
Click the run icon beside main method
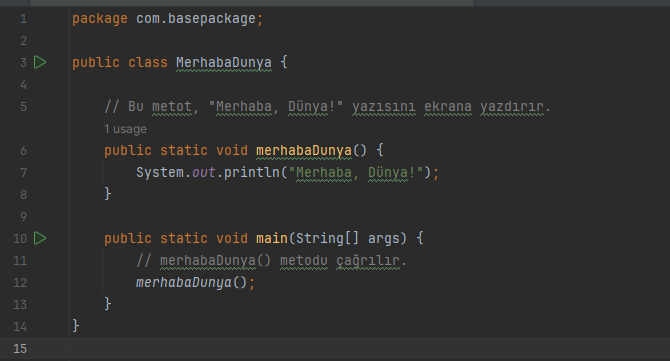coord(40,238)
